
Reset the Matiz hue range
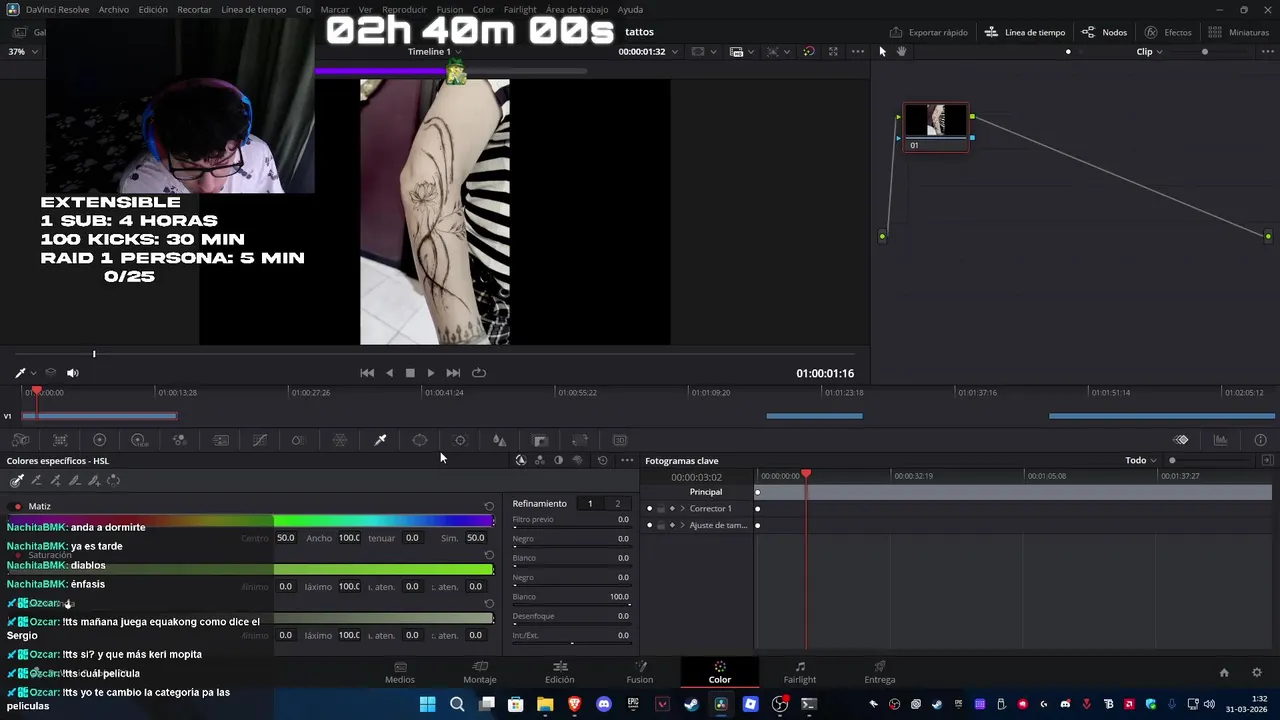point(489,506)
